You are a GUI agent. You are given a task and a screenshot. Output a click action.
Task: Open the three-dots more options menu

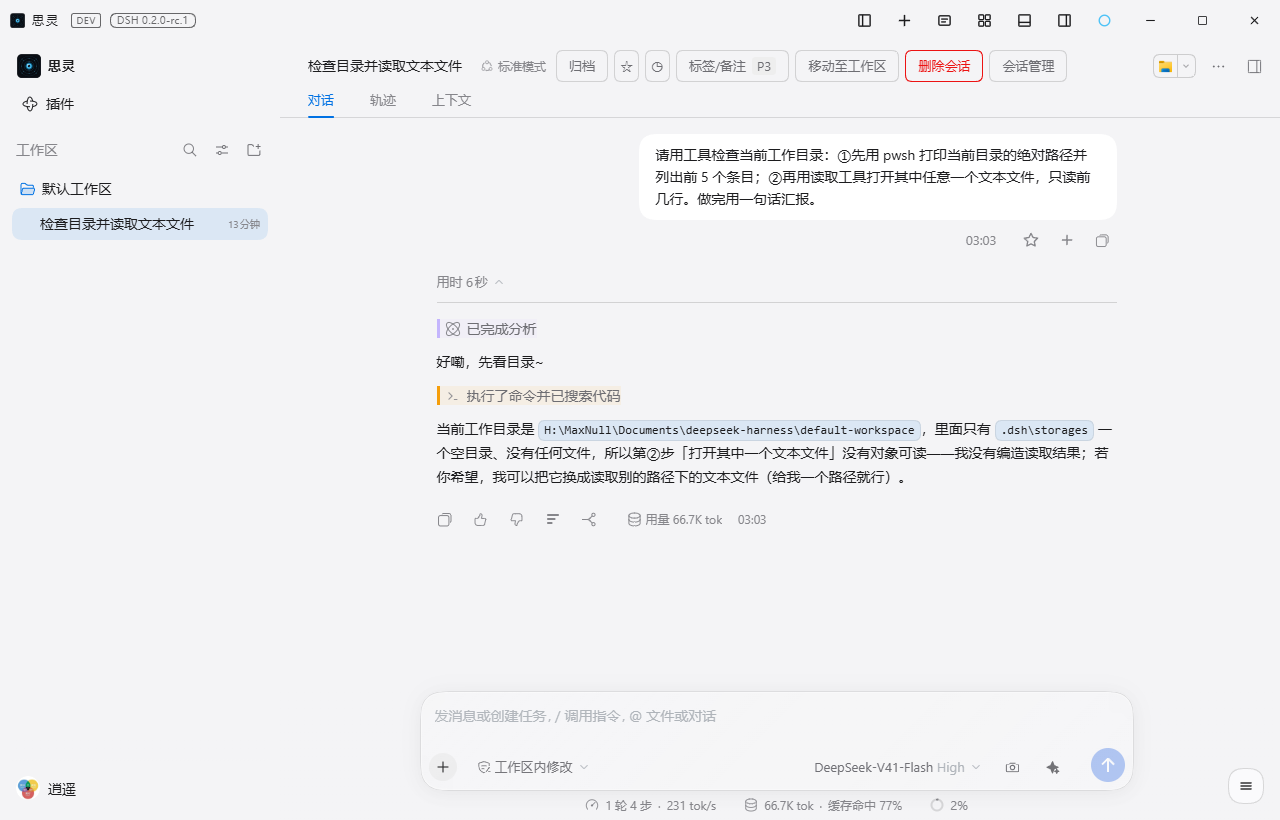coord(1218,66)
